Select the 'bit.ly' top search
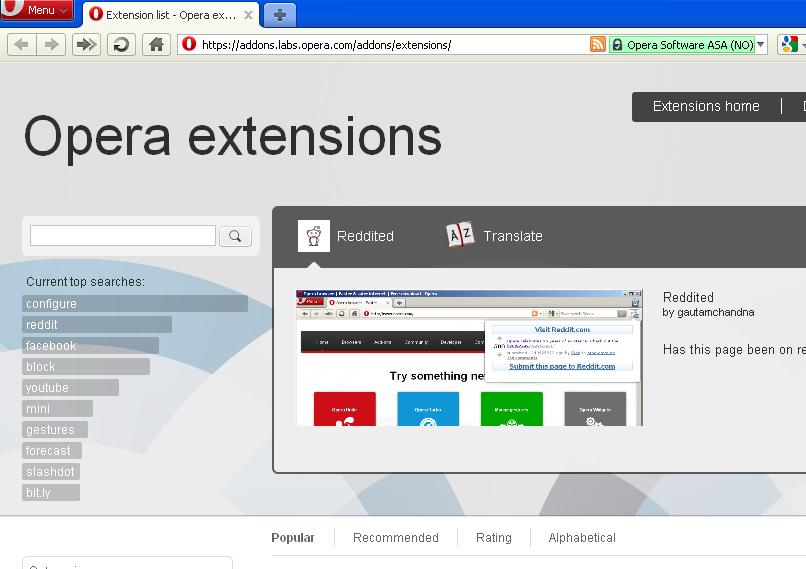 51,492
